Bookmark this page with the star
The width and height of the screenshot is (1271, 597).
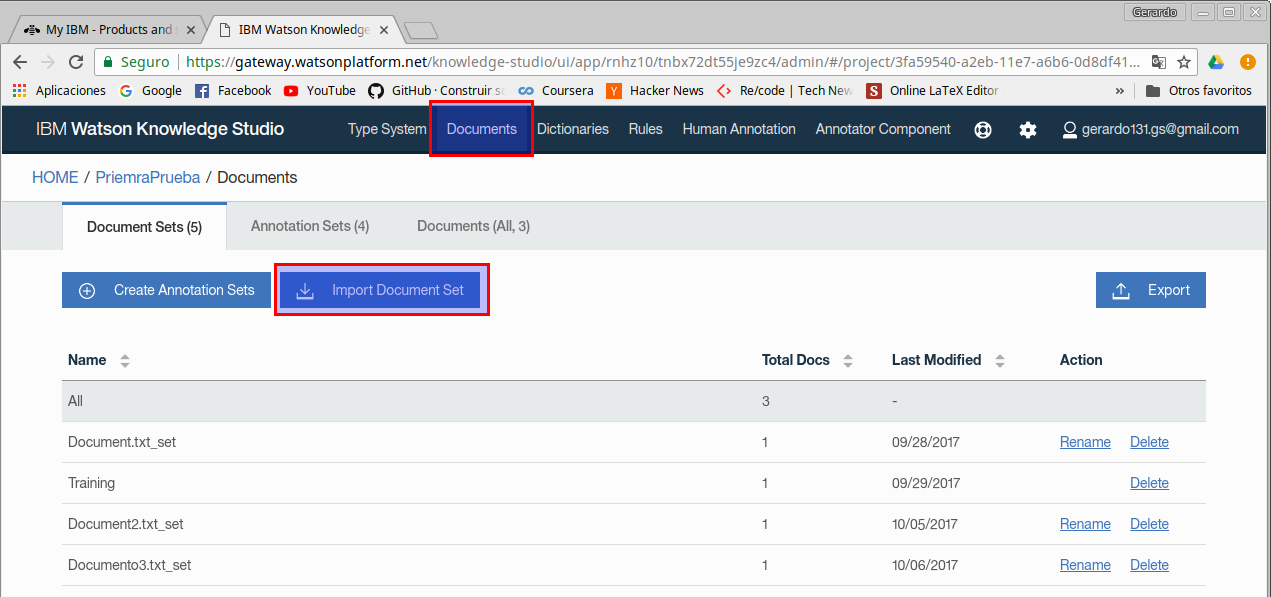click(1184, 62)
